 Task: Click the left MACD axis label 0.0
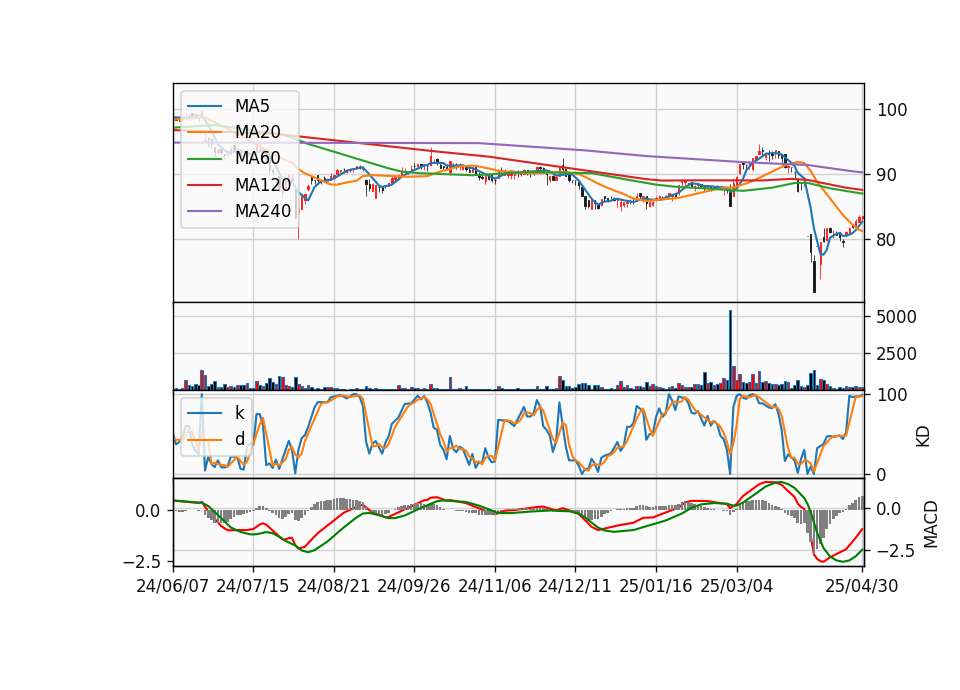148,510
